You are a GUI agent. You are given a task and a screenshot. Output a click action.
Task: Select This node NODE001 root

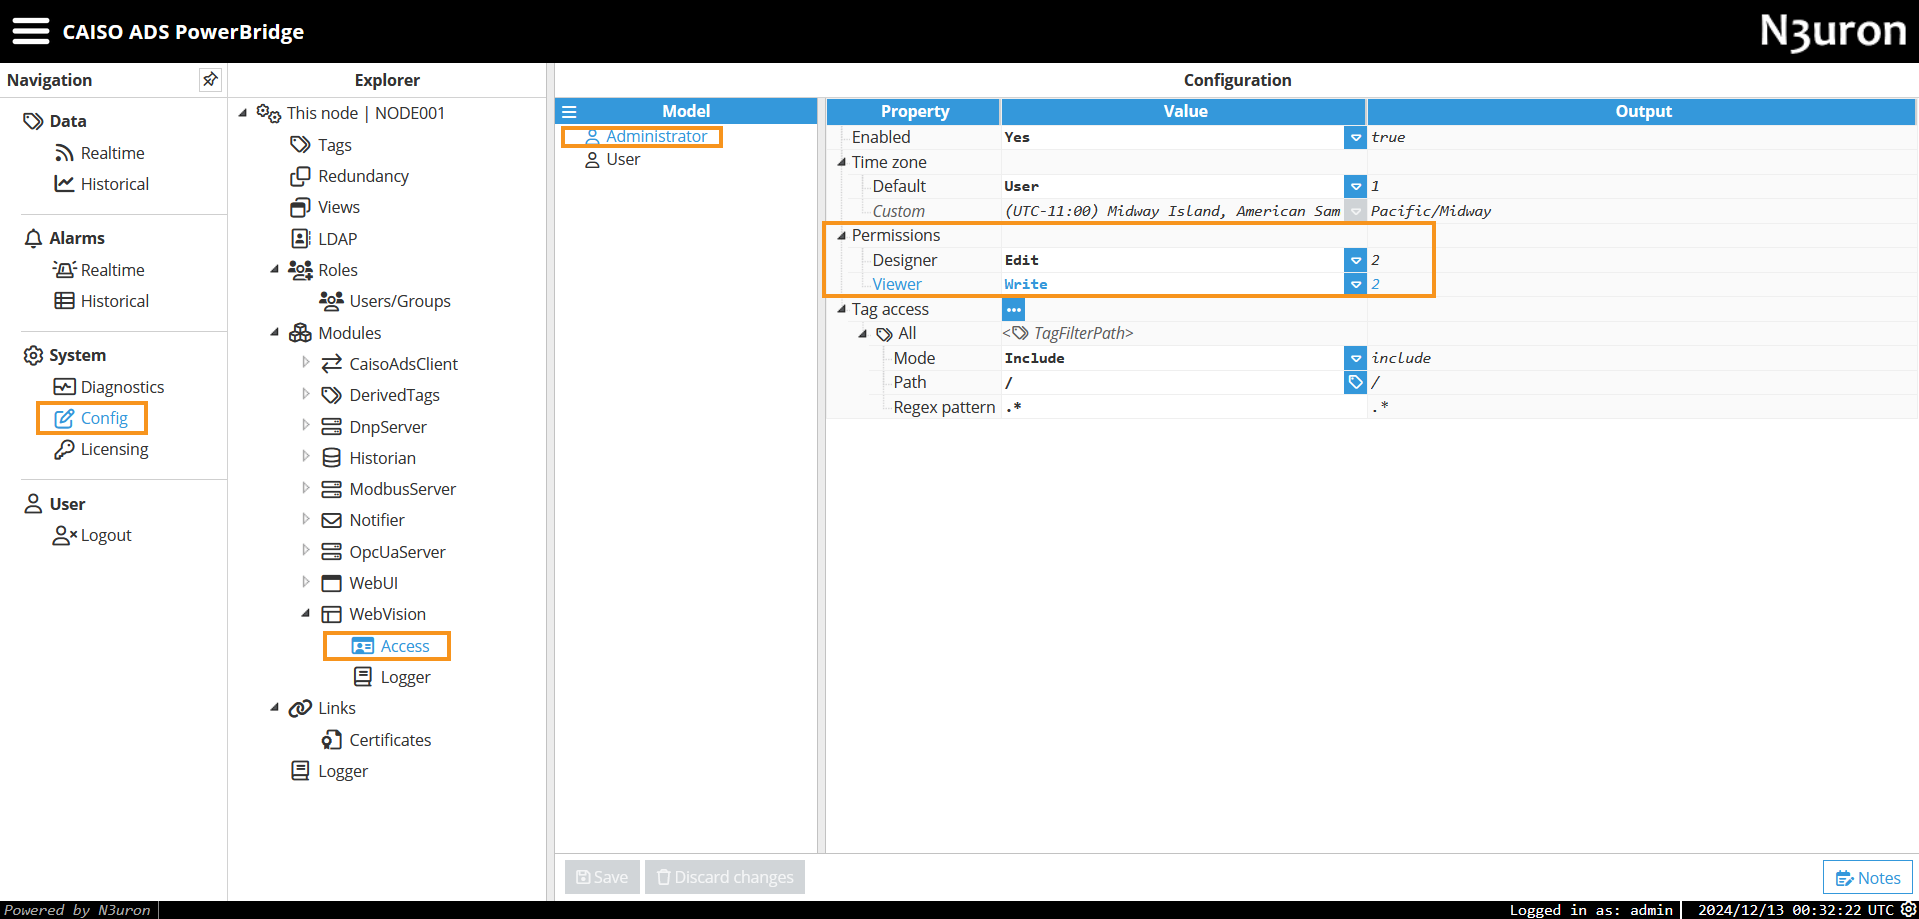tap(365, 113)
